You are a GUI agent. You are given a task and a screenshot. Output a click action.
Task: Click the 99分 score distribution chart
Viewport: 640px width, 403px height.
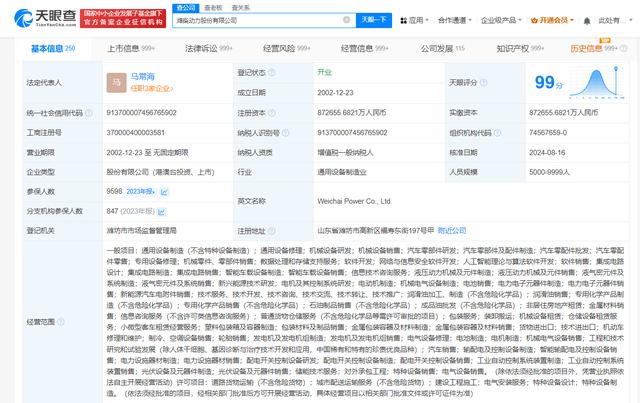click(x=597, y=83)
